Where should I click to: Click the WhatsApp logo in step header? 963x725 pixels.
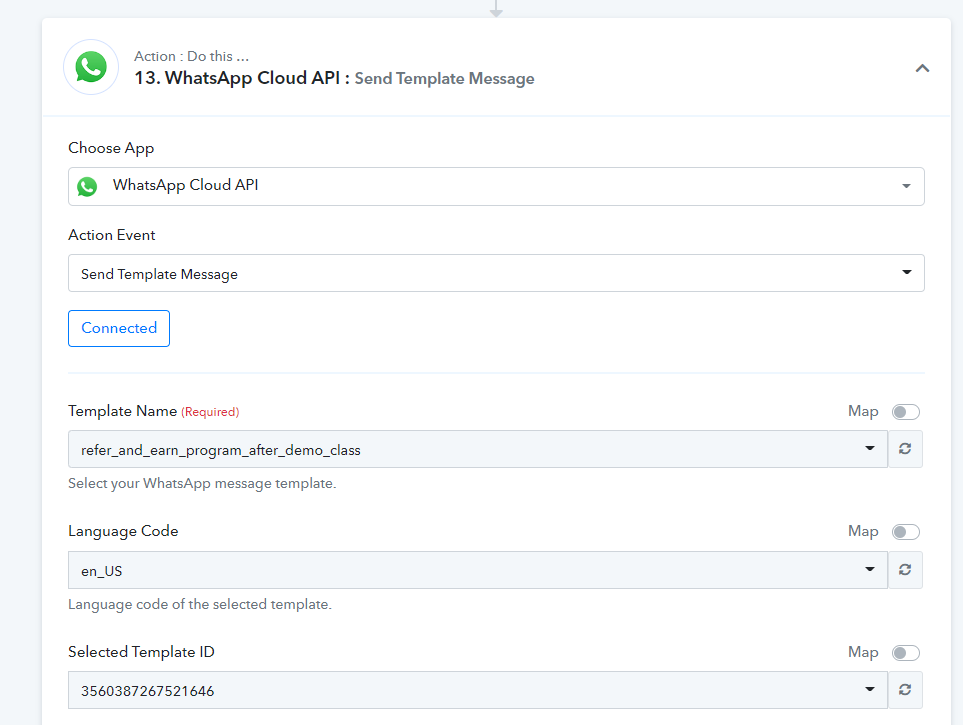coord(91,67)
